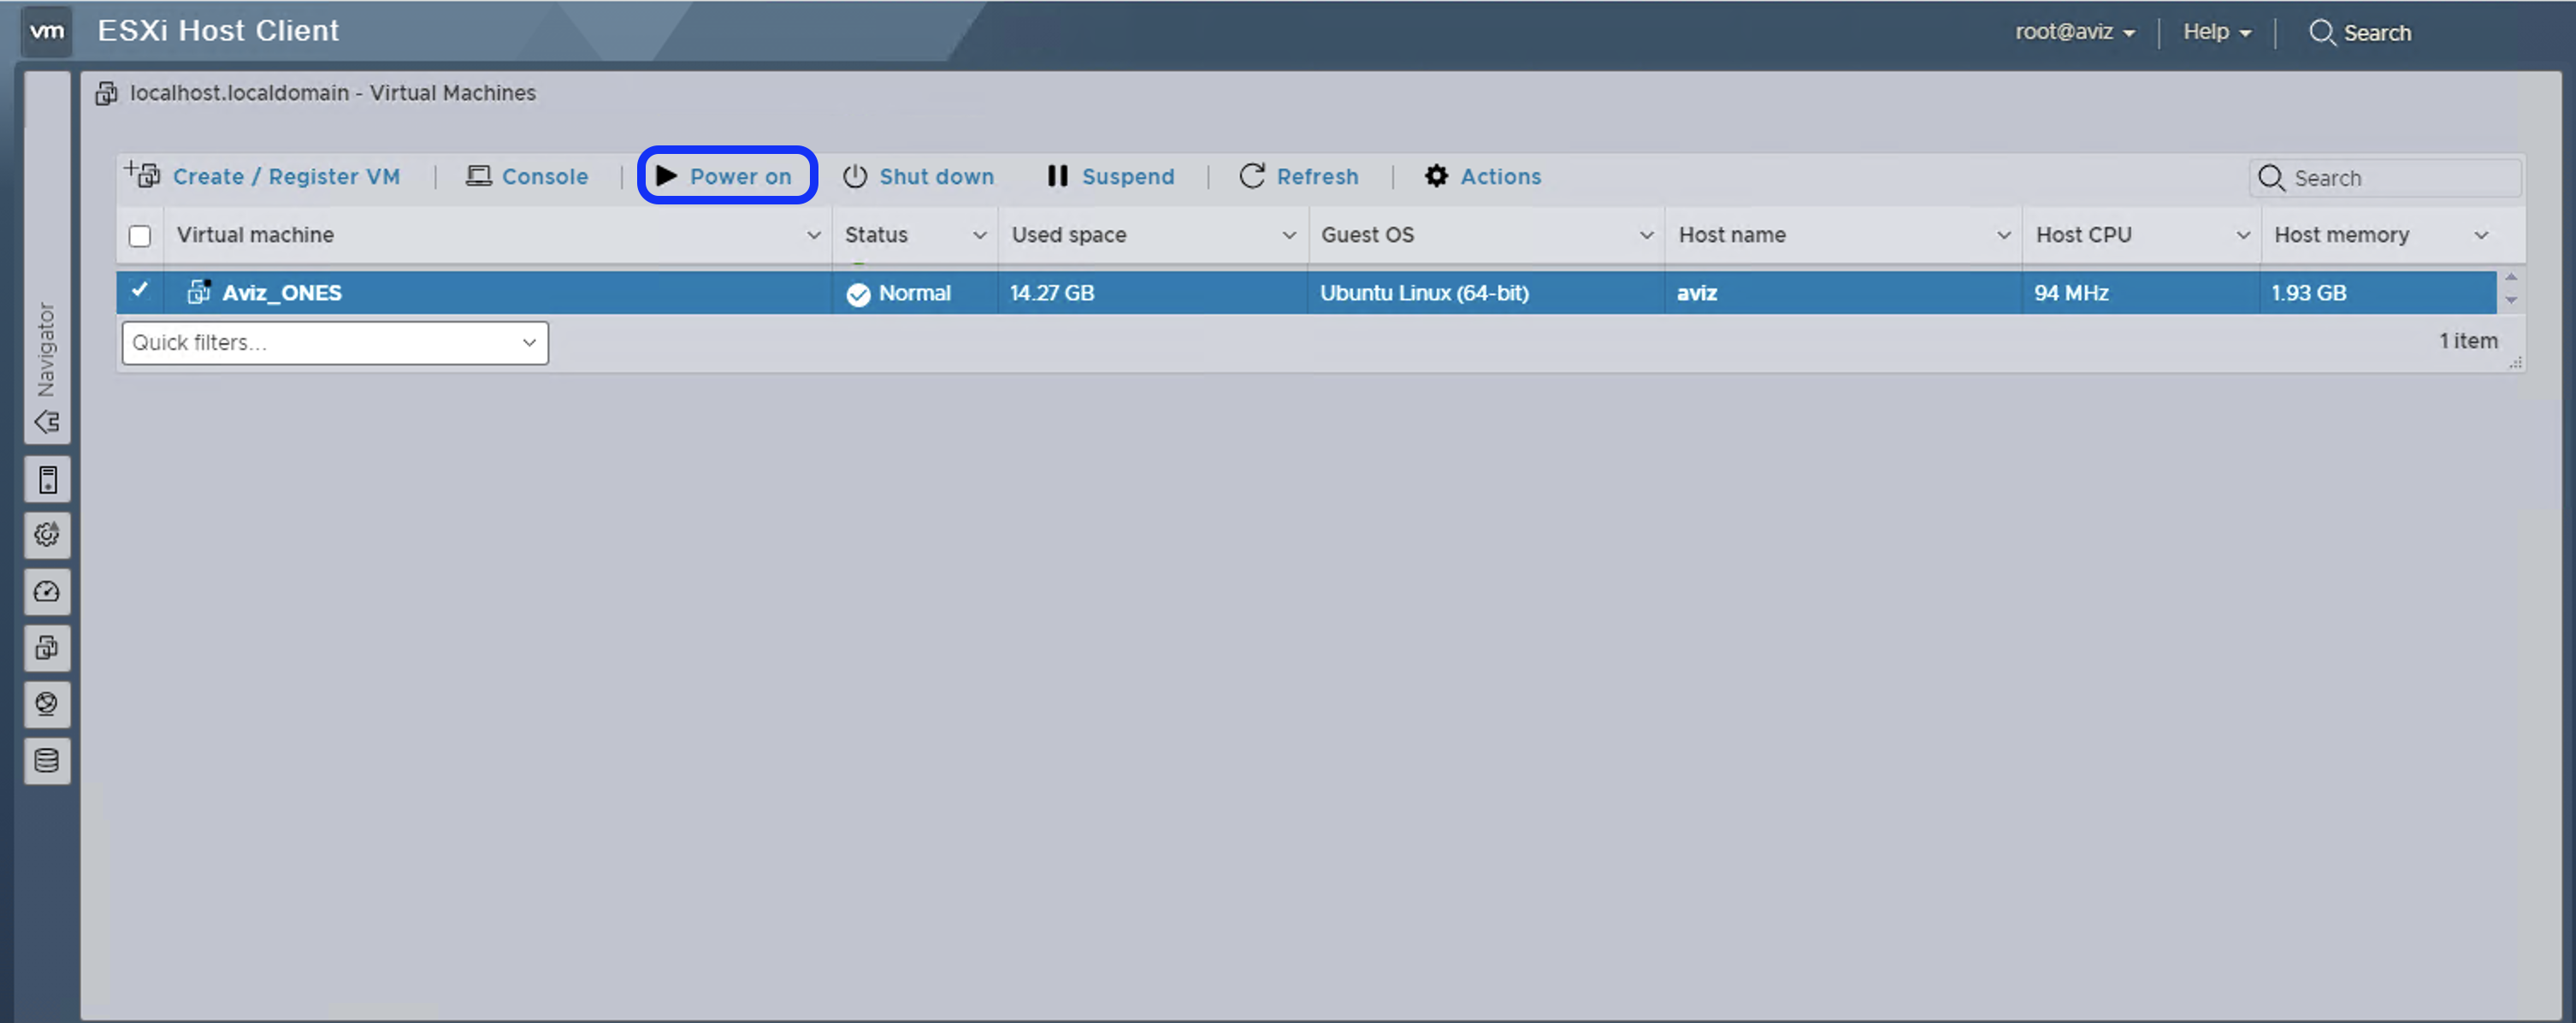This screenshot has height=1023, width=2576.
Task: Click the Manage gear icon in sidebar
Action: [x=47, y=535]
